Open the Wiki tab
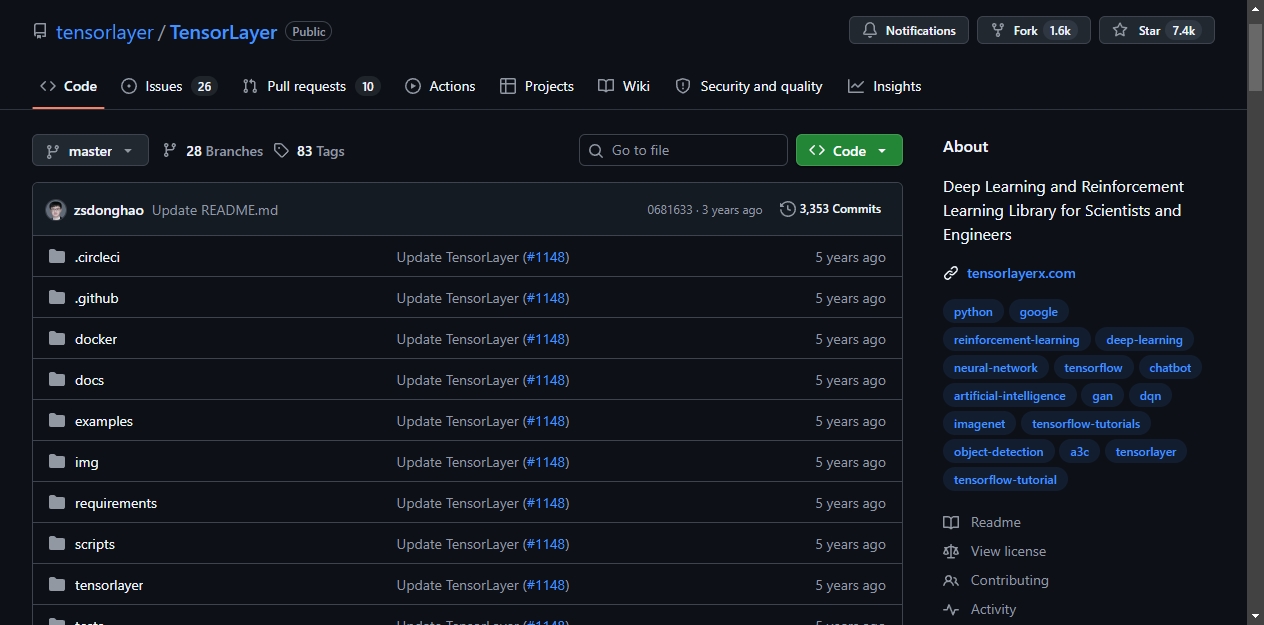1264x625 pixels. [x=624, y=86]
